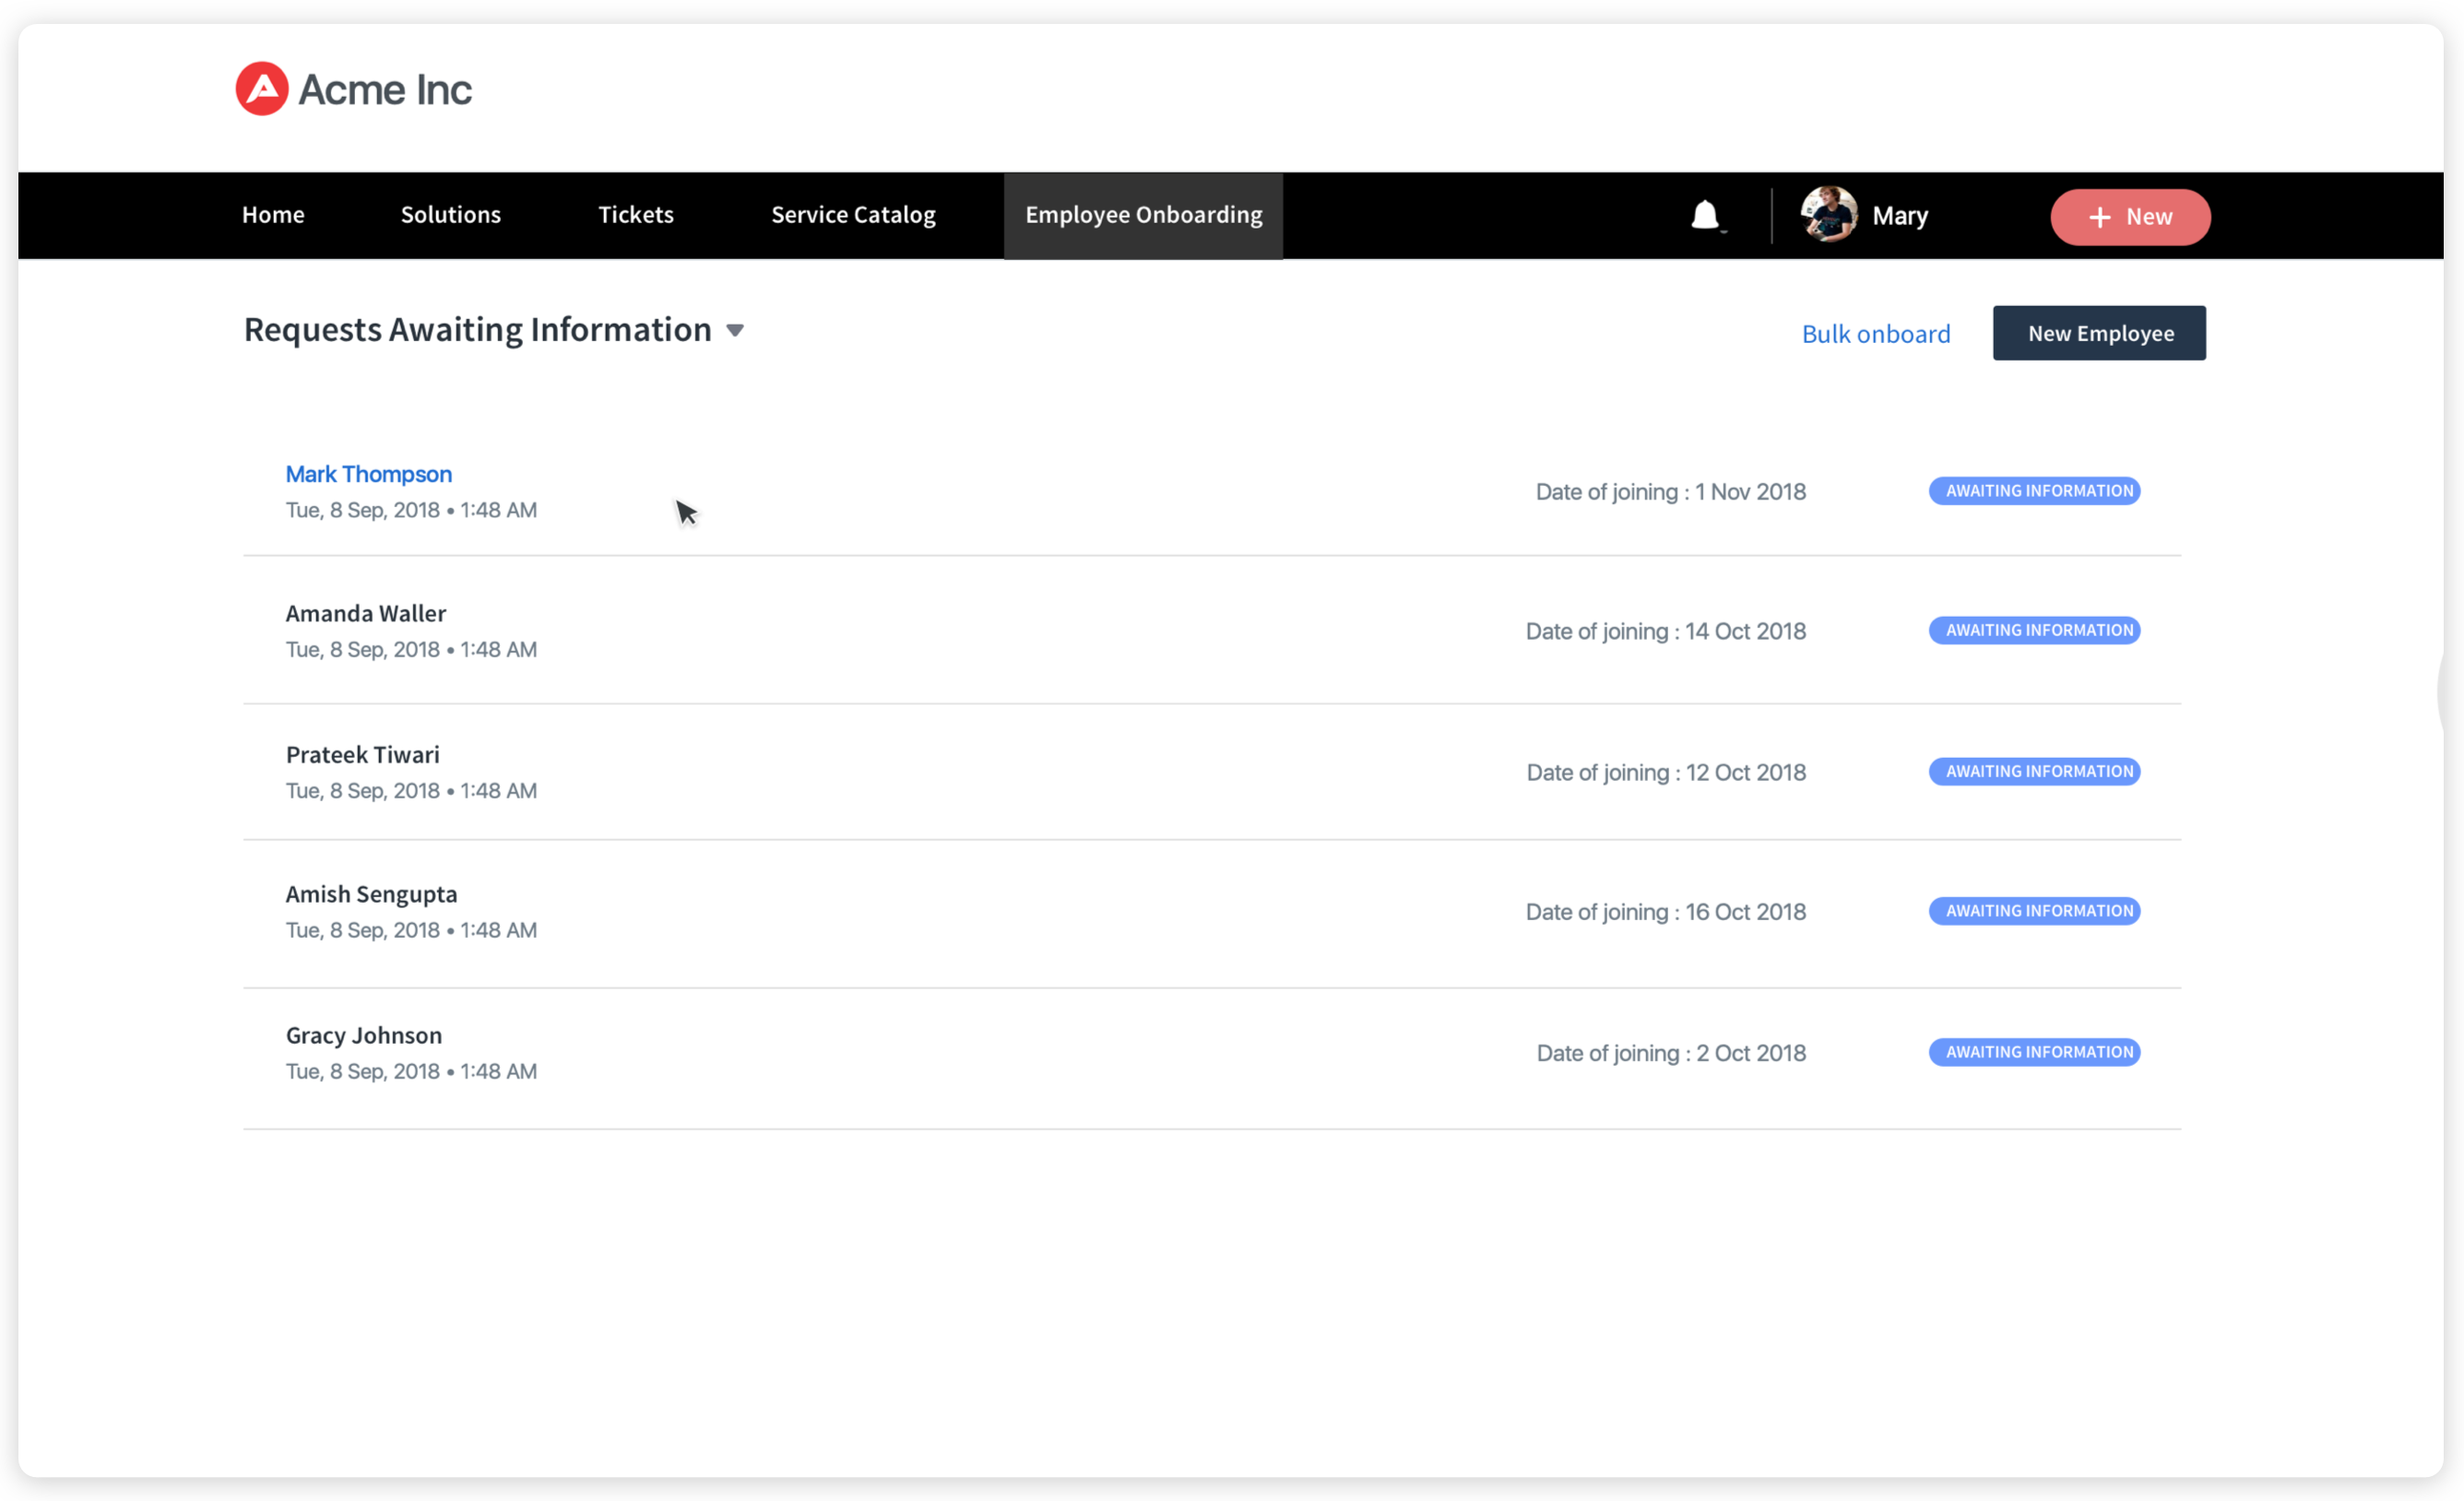
Task: Open Mark Thompson's onboarding request
Action: (x=368, y=473)
